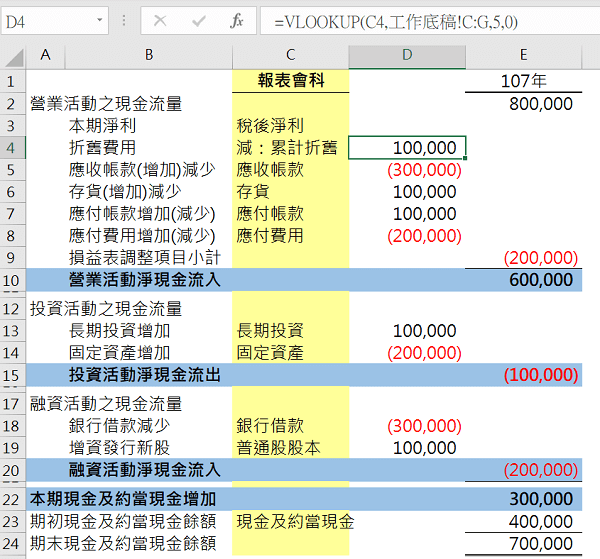This screenshot has width=600, height=559.
Task: Select column A header
Action: (46, 55)
